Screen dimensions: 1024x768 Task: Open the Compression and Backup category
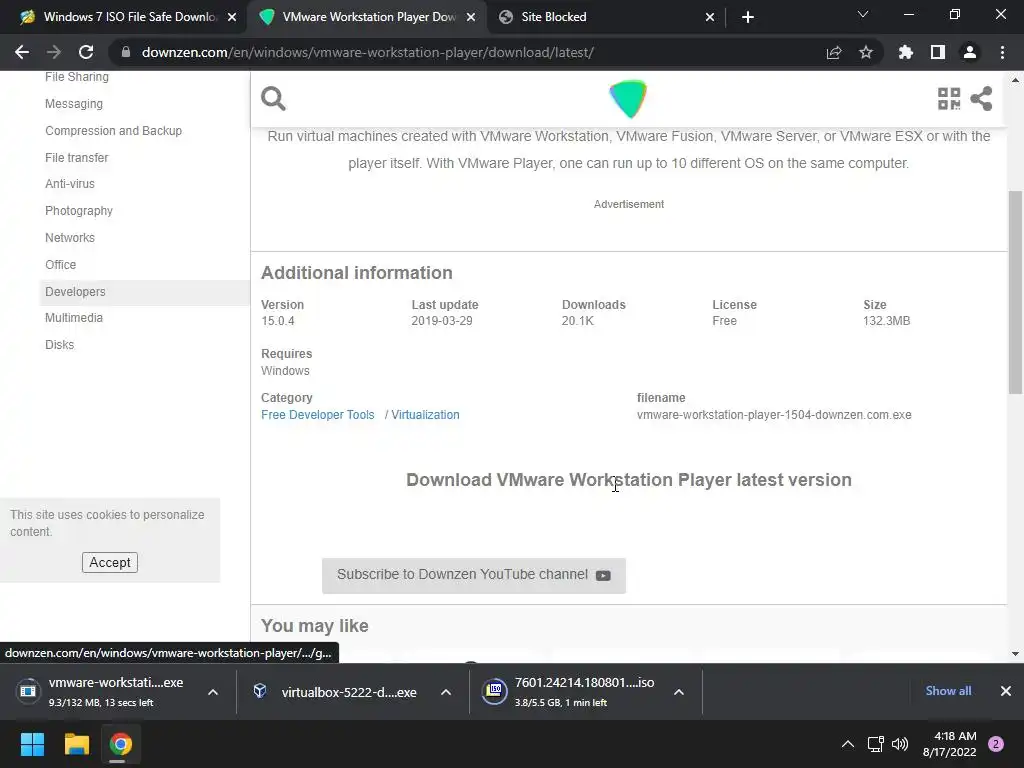pos(114,131)
